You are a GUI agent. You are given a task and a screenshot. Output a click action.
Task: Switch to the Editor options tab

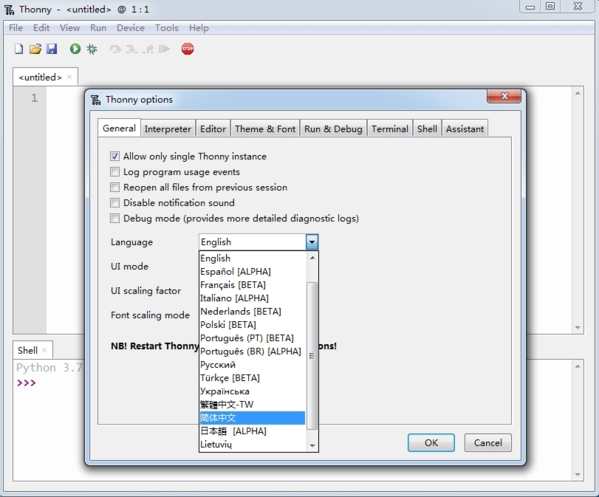213,129
